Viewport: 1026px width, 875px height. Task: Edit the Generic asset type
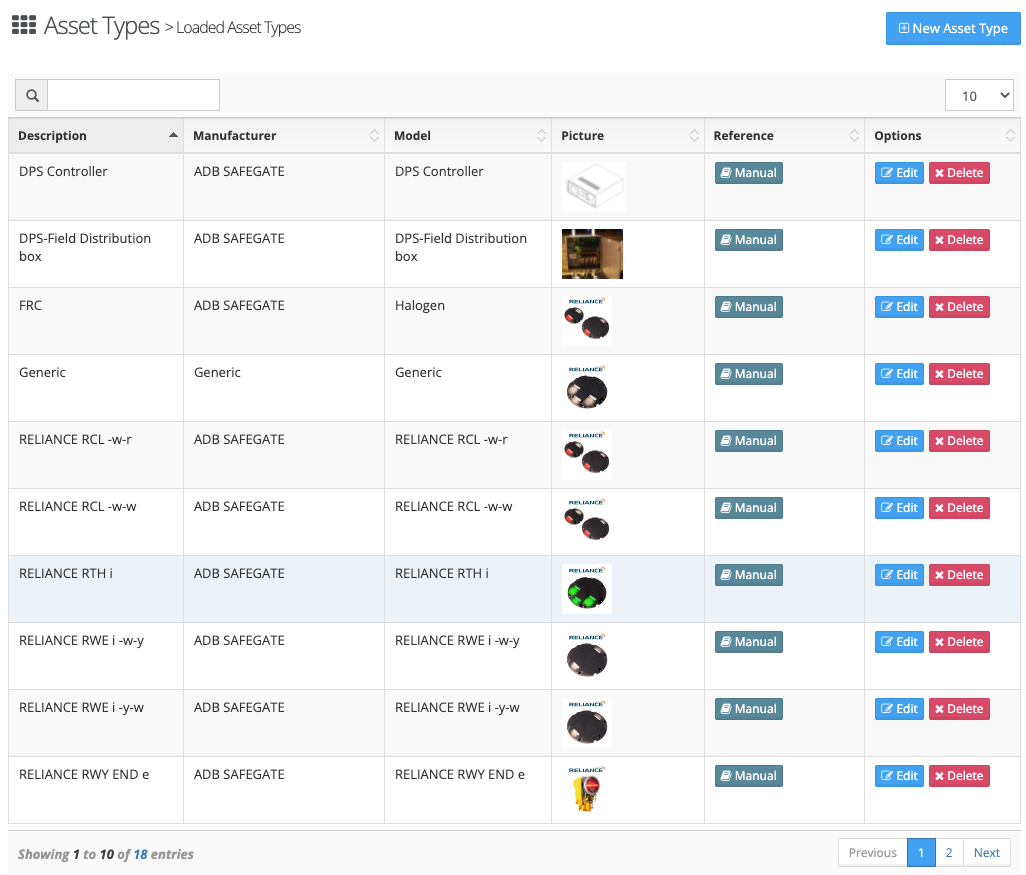(899, 374)
